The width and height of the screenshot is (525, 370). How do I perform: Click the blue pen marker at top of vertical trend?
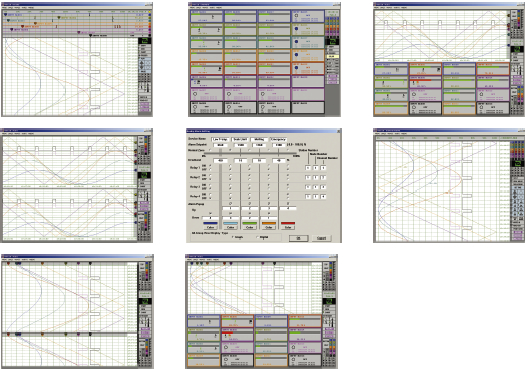pyautogui.click(x=192, y=264)
